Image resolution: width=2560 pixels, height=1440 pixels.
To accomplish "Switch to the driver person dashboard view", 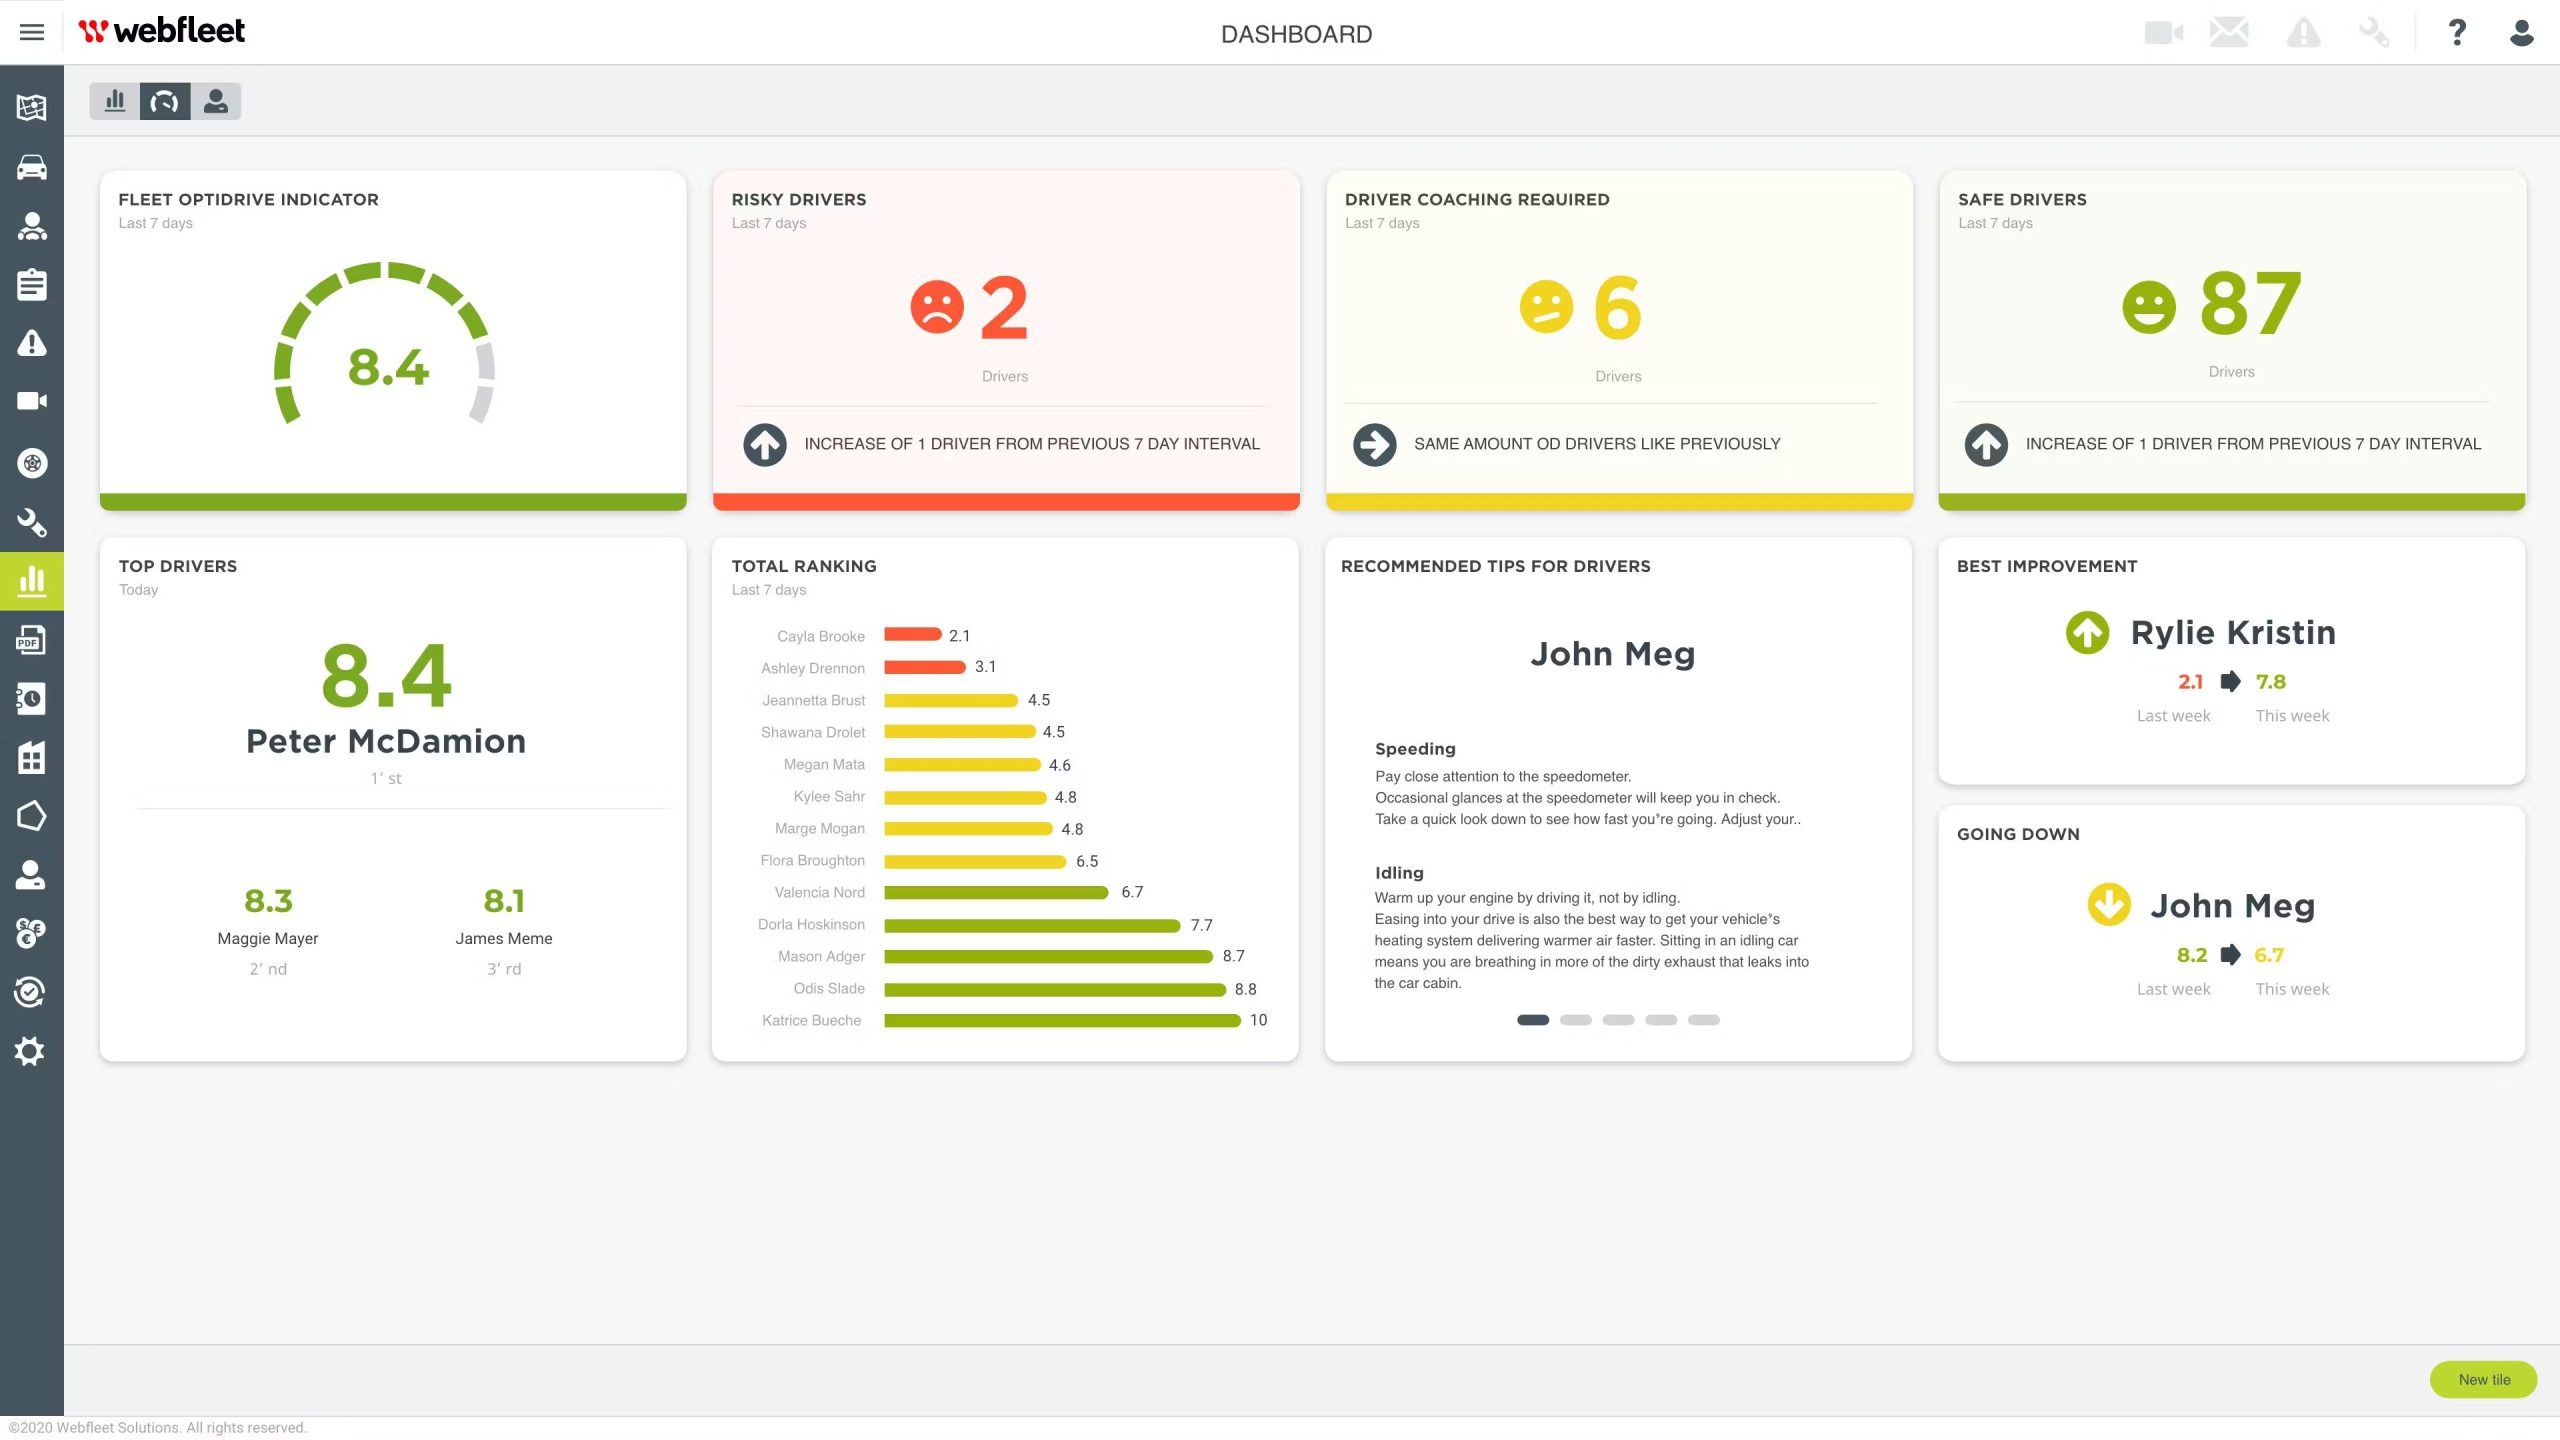I will coord(215,101).
